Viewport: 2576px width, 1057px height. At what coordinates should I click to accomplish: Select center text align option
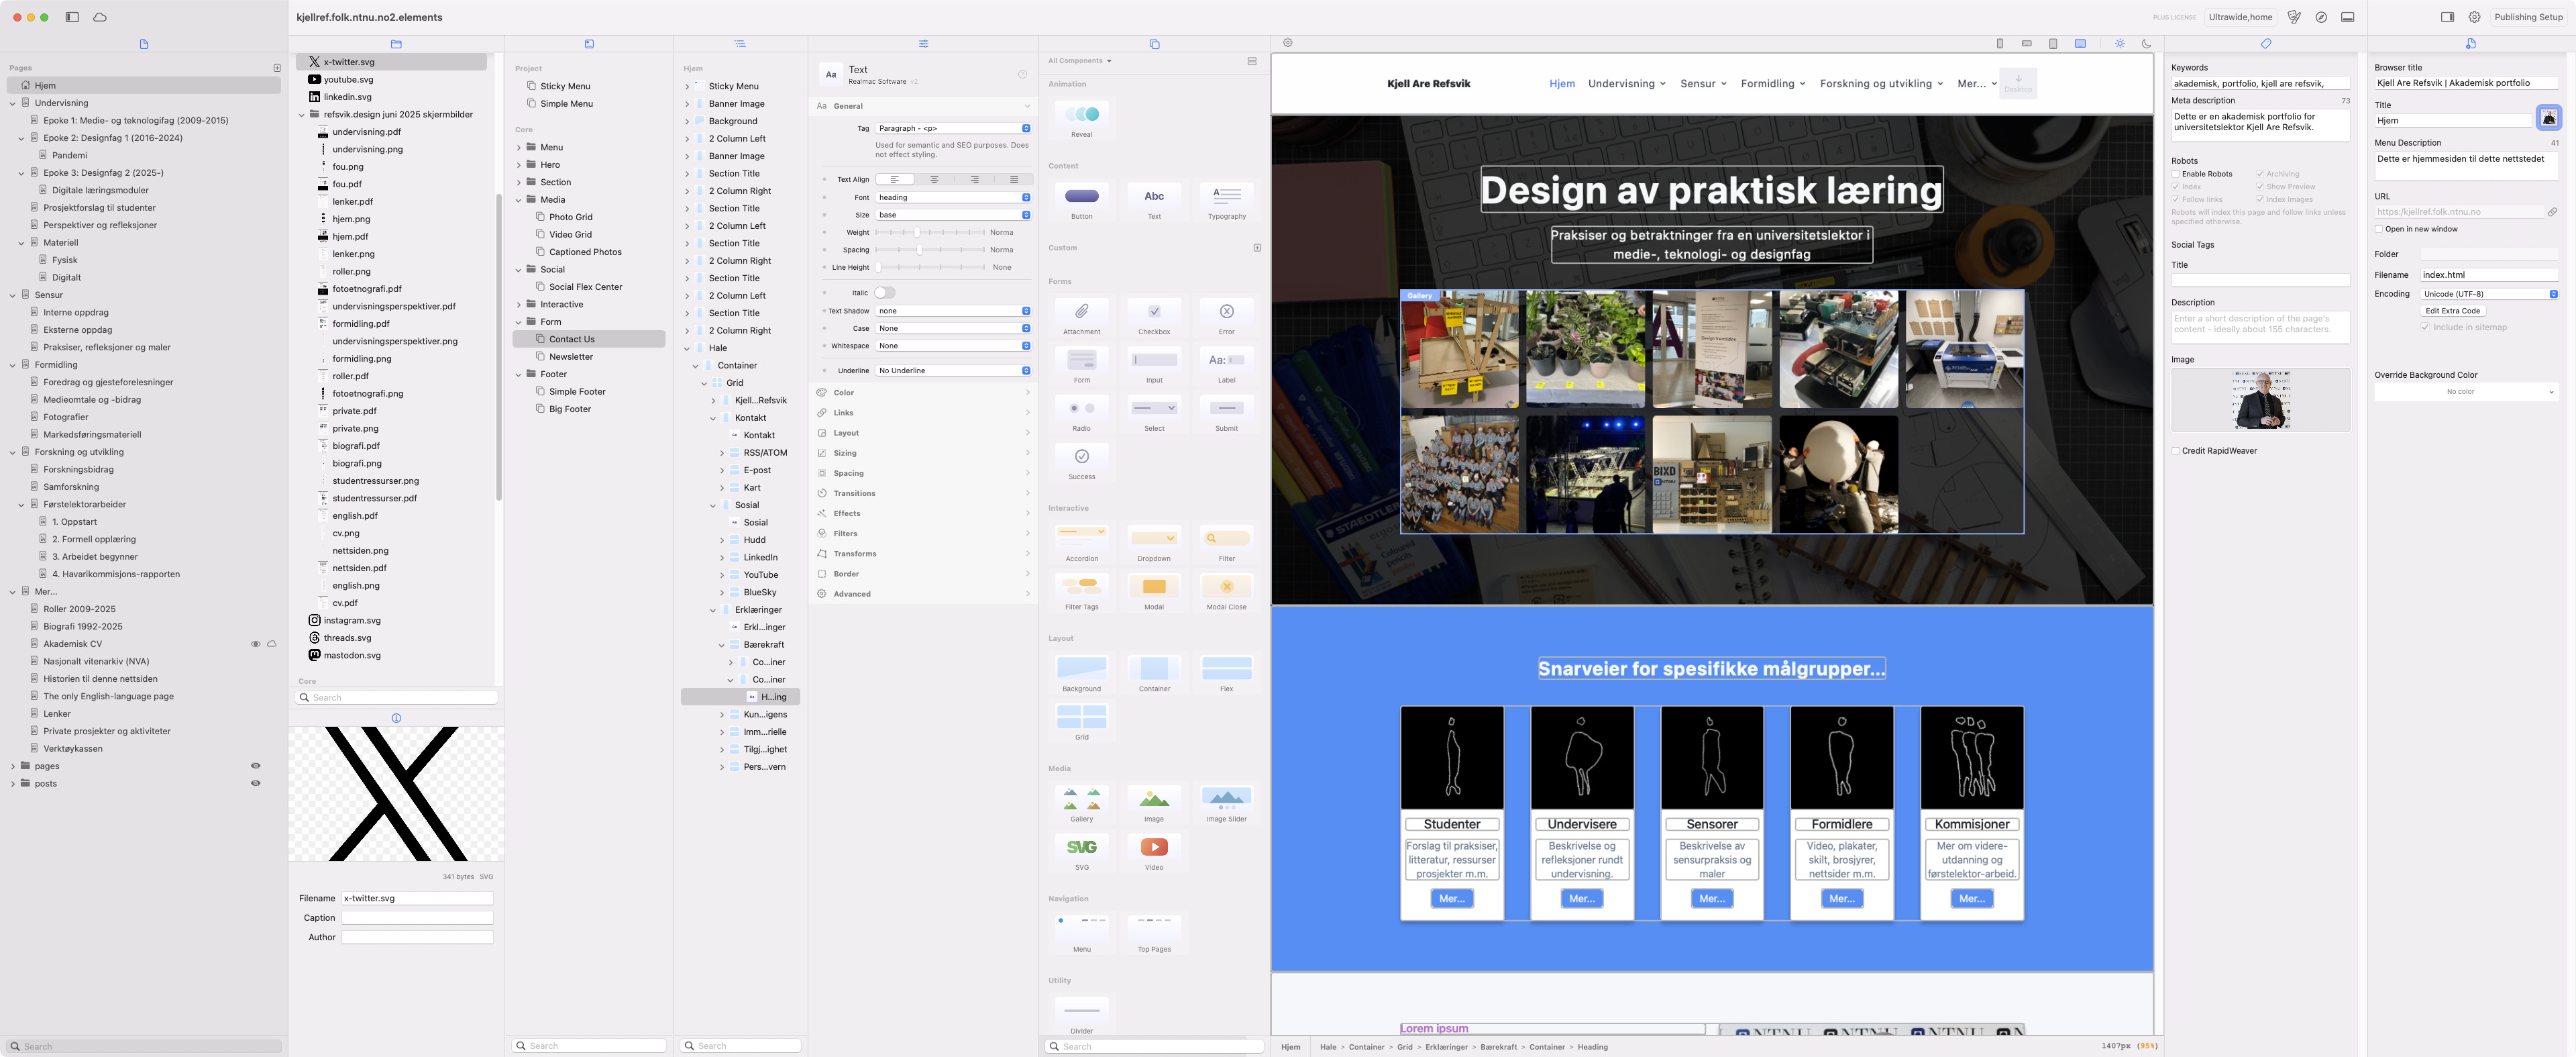934,180
